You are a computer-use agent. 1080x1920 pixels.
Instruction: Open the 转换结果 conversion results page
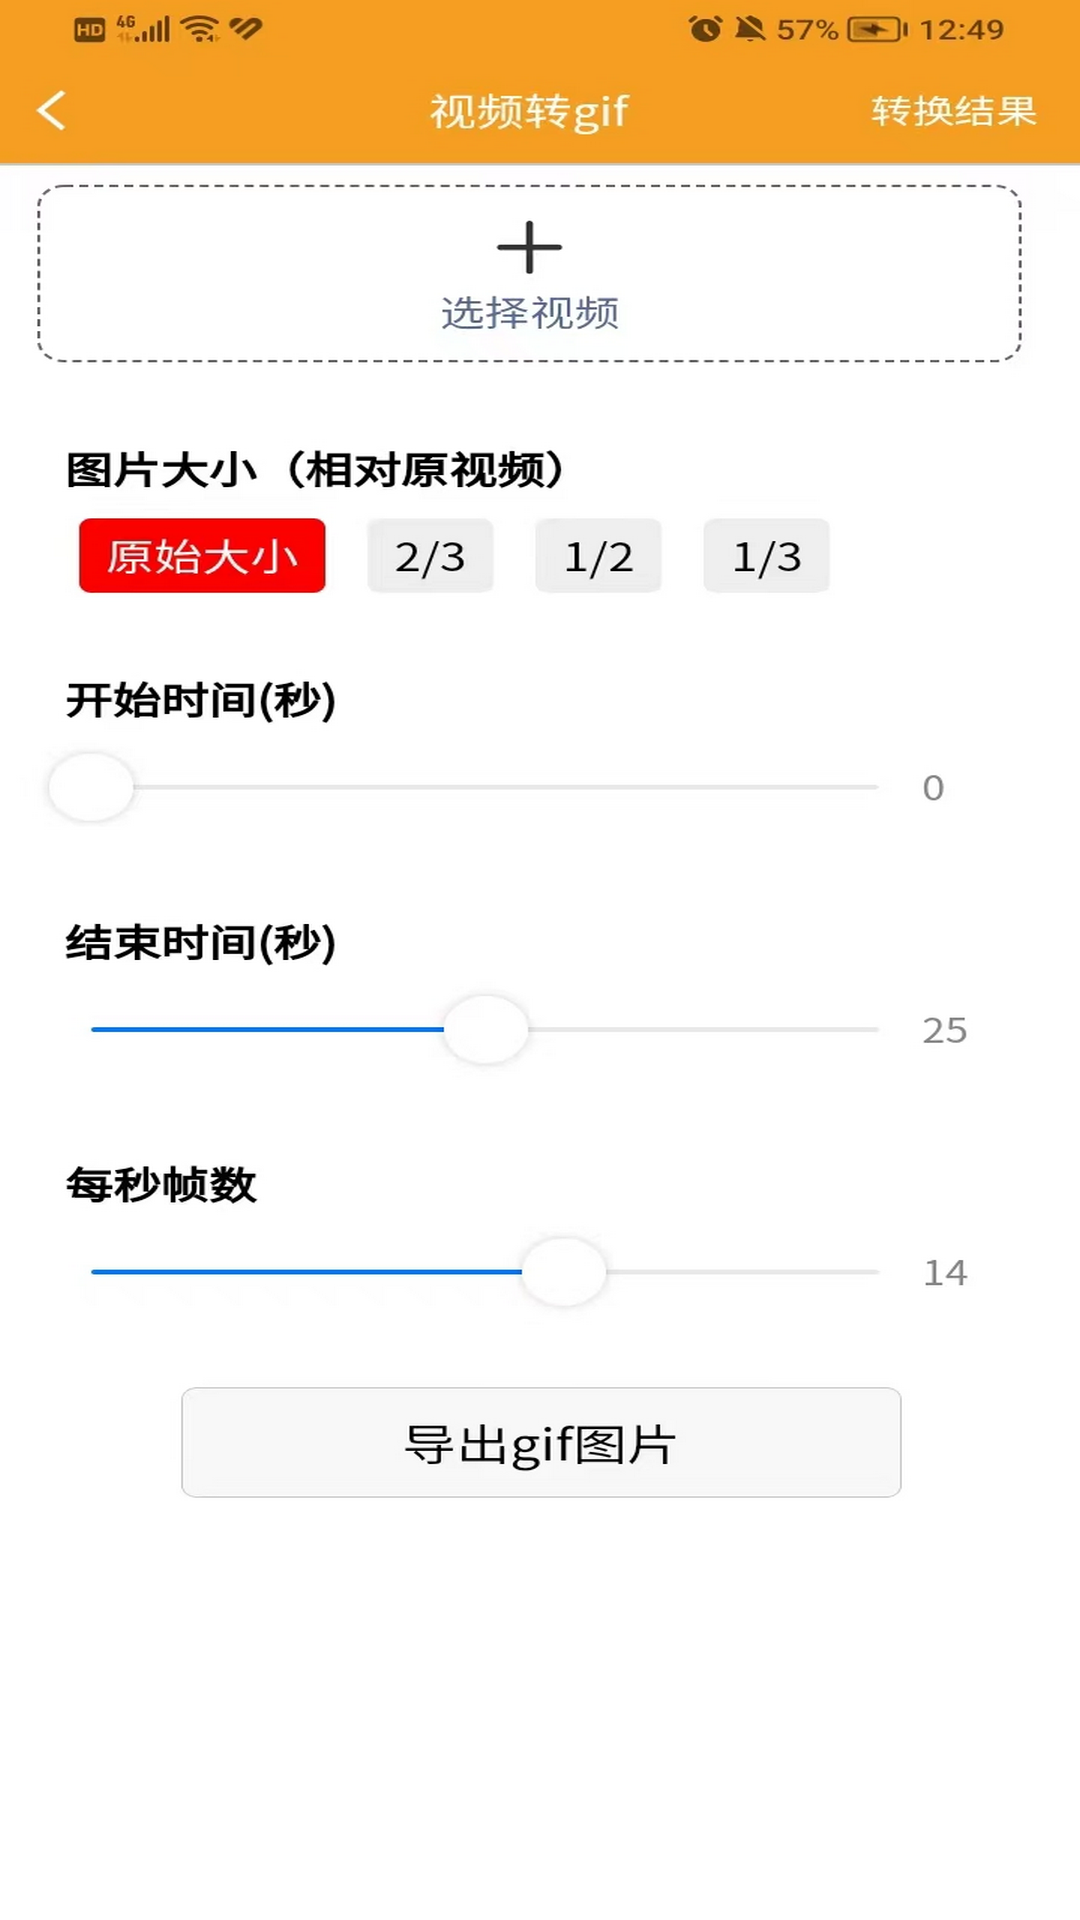click(x=953, y=111)
